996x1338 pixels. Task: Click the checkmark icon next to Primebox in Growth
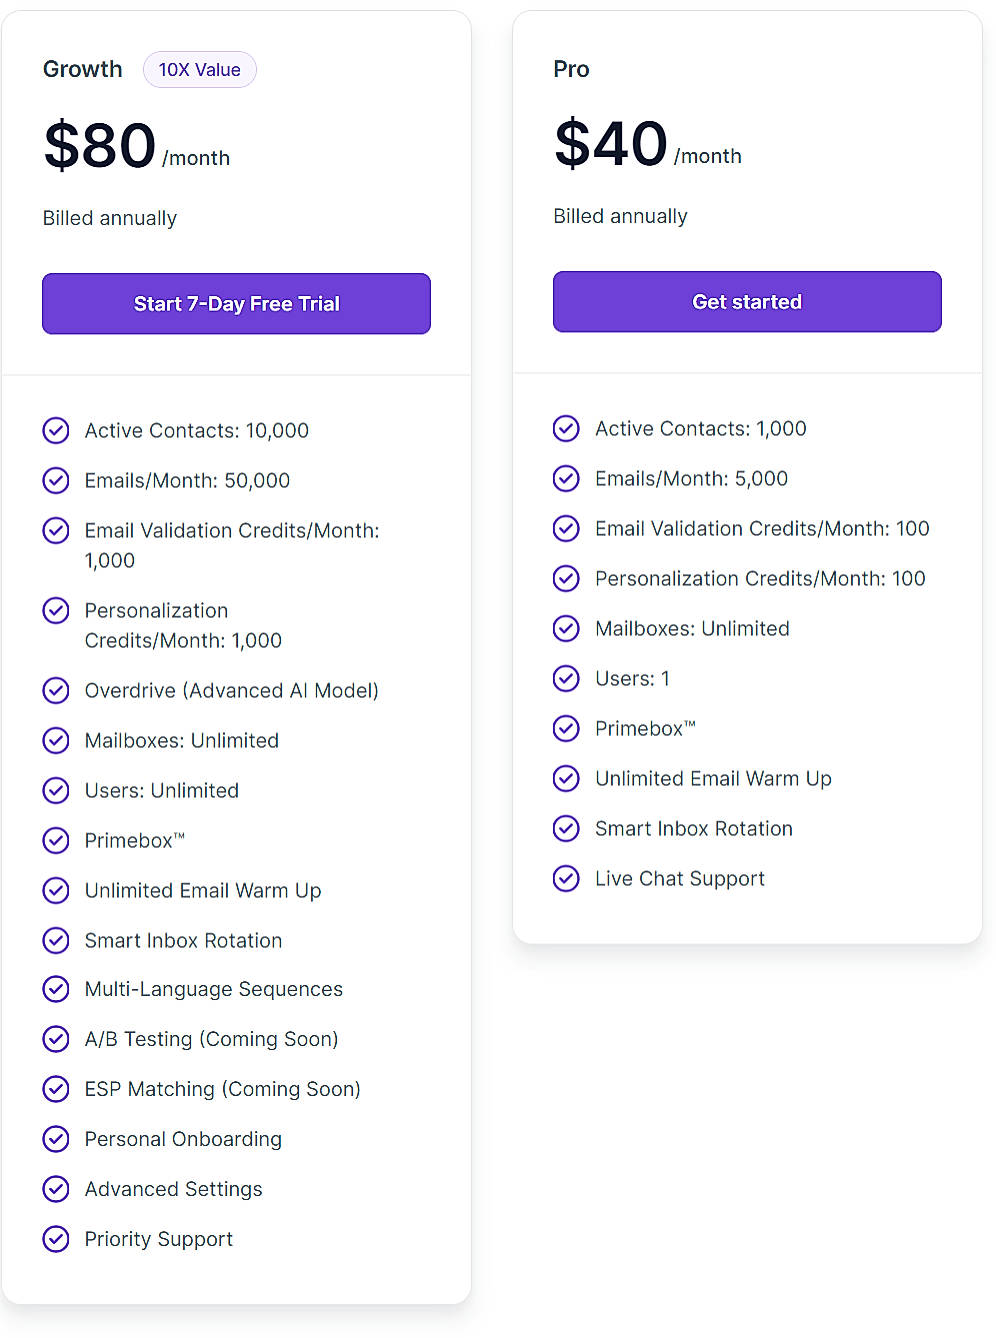pyautogui.click(x=56, y=840)
